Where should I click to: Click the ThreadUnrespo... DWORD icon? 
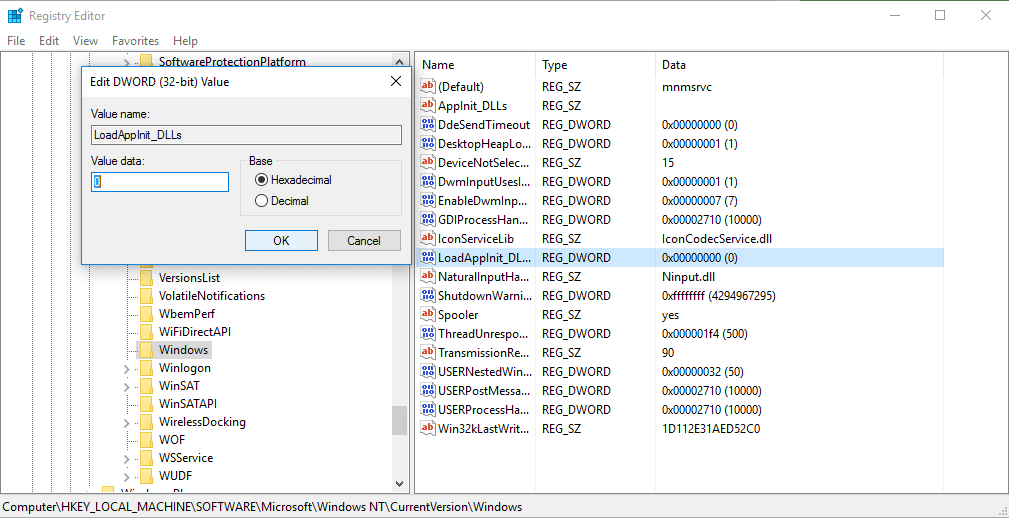428,334
